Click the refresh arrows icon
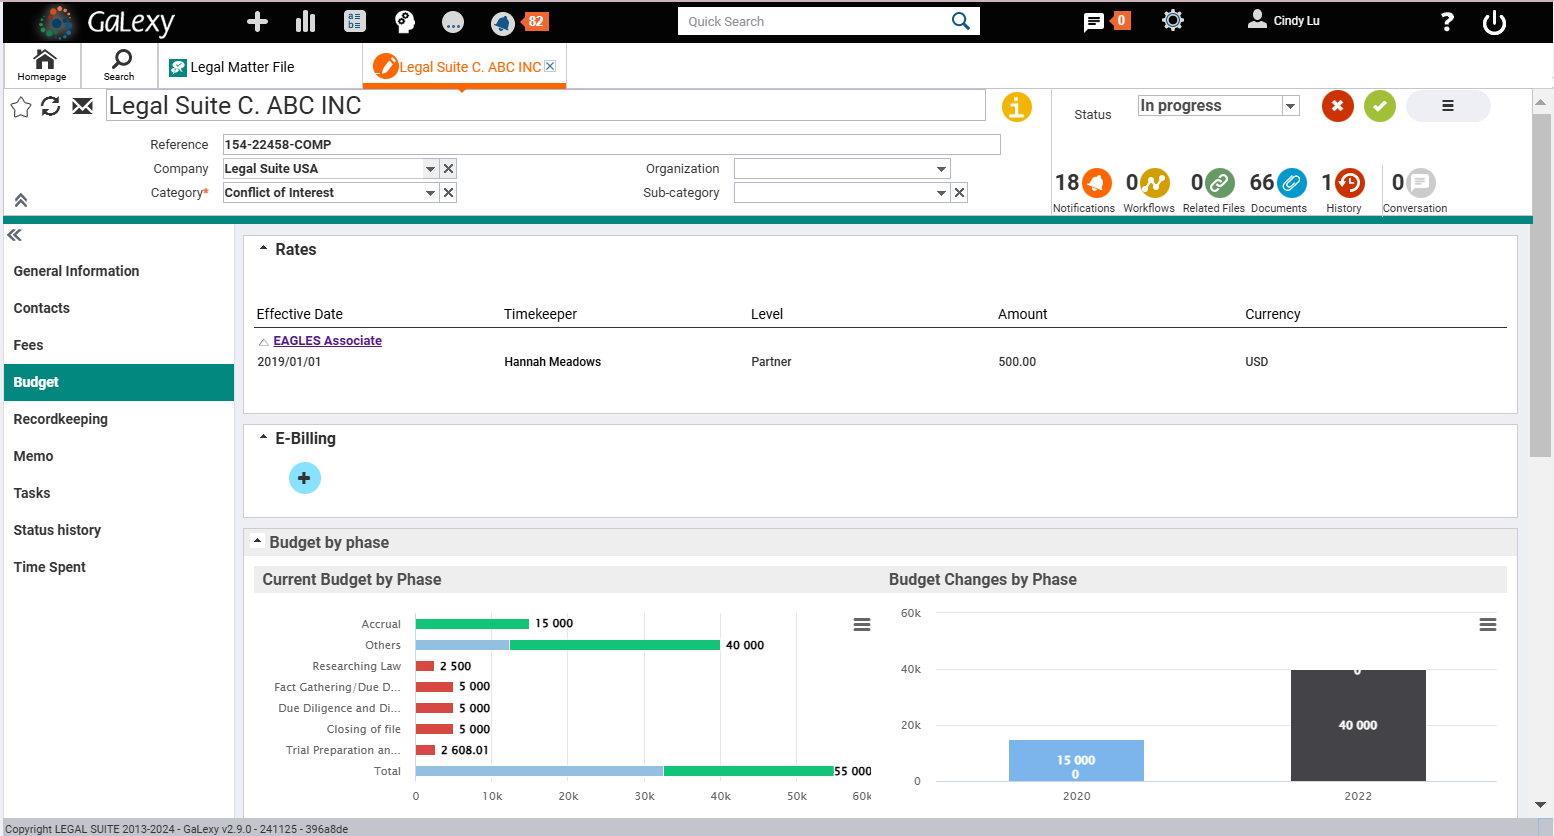The height and width of the screenshot is (836, 1554). click(x=51, y=106)
